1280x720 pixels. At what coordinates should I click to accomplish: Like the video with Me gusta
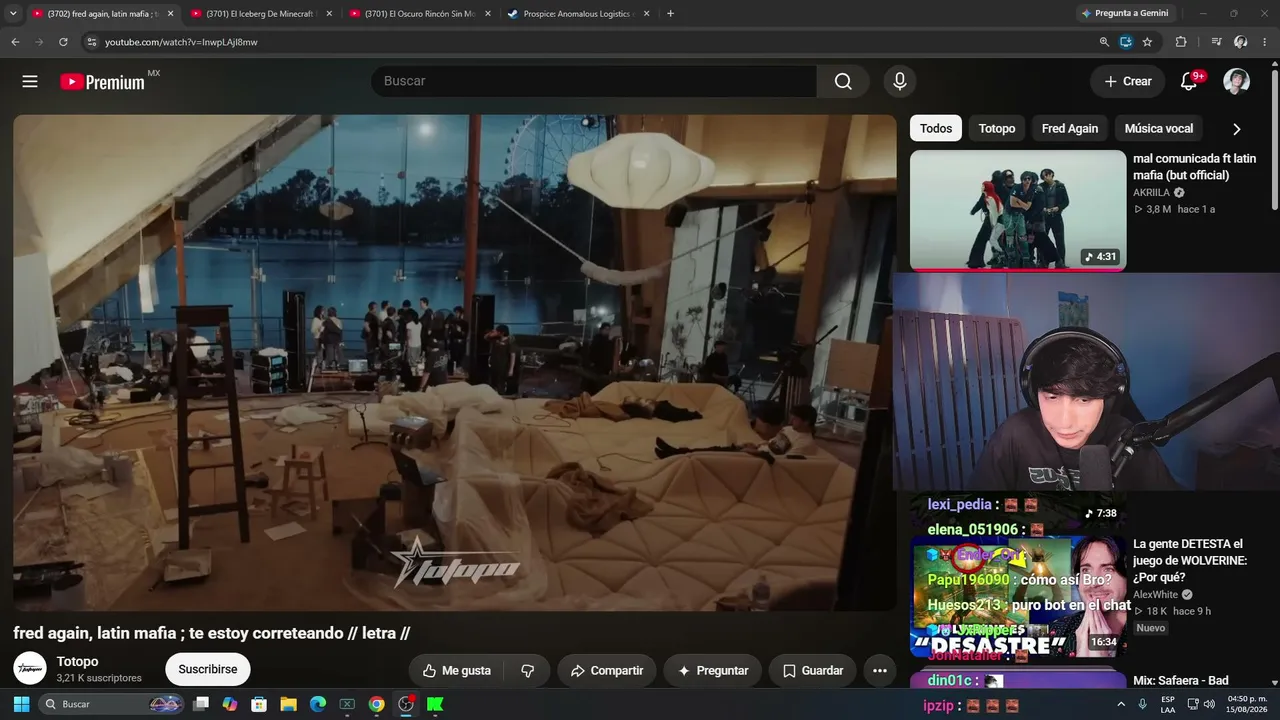[x=456, y=671]
